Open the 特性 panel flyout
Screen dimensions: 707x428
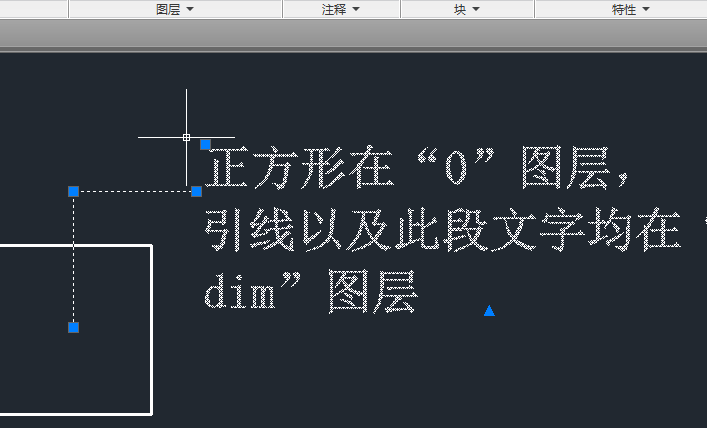click(x=630, y=9)
